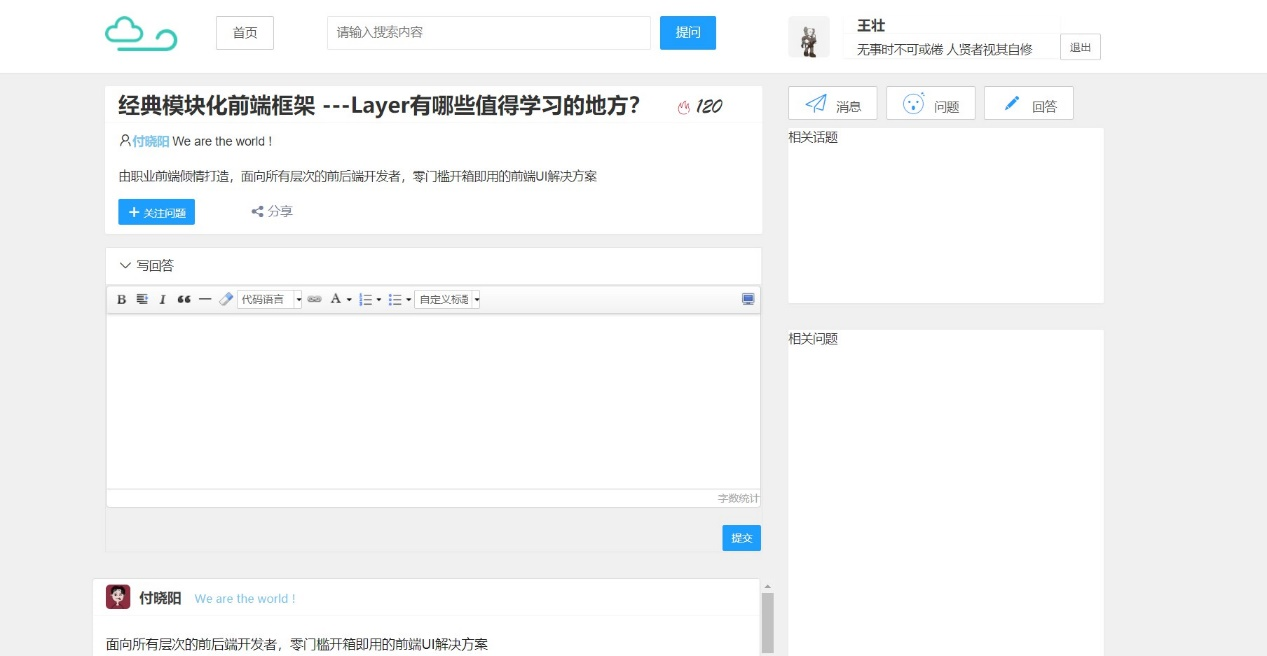Open the 代码语言 code language dropdown

click(270, 299)
